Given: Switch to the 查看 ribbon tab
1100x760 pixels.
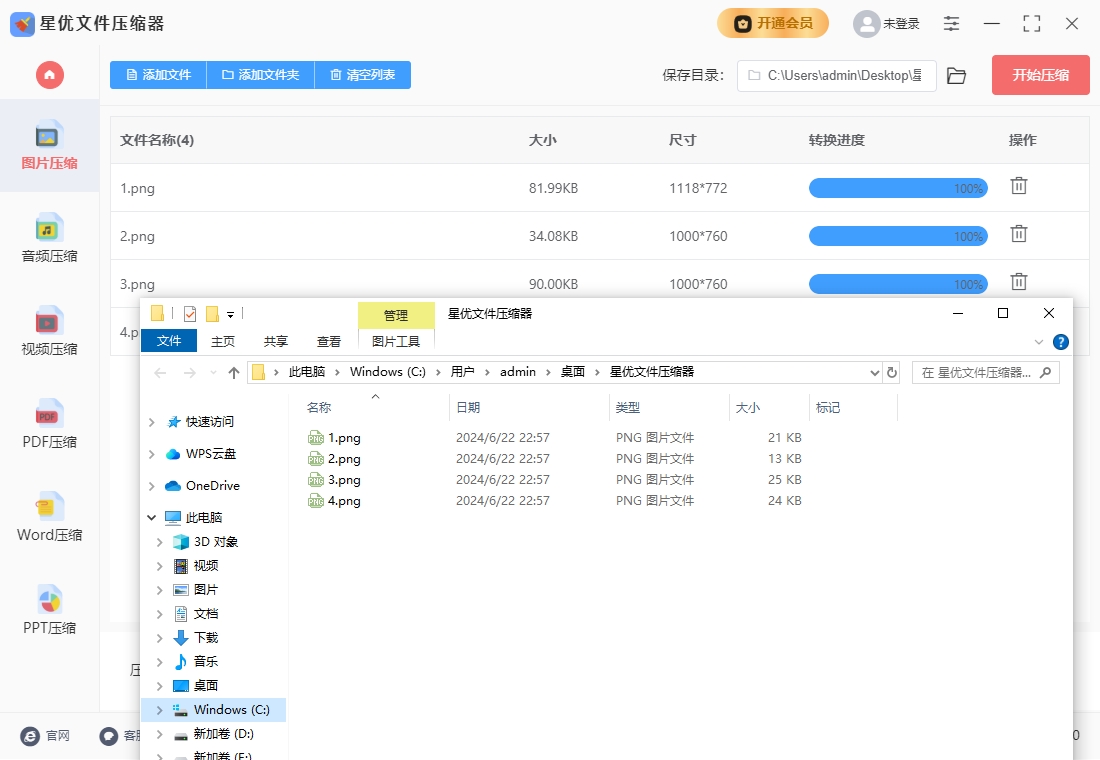Looking at the screenshot, I should point(328,341).
